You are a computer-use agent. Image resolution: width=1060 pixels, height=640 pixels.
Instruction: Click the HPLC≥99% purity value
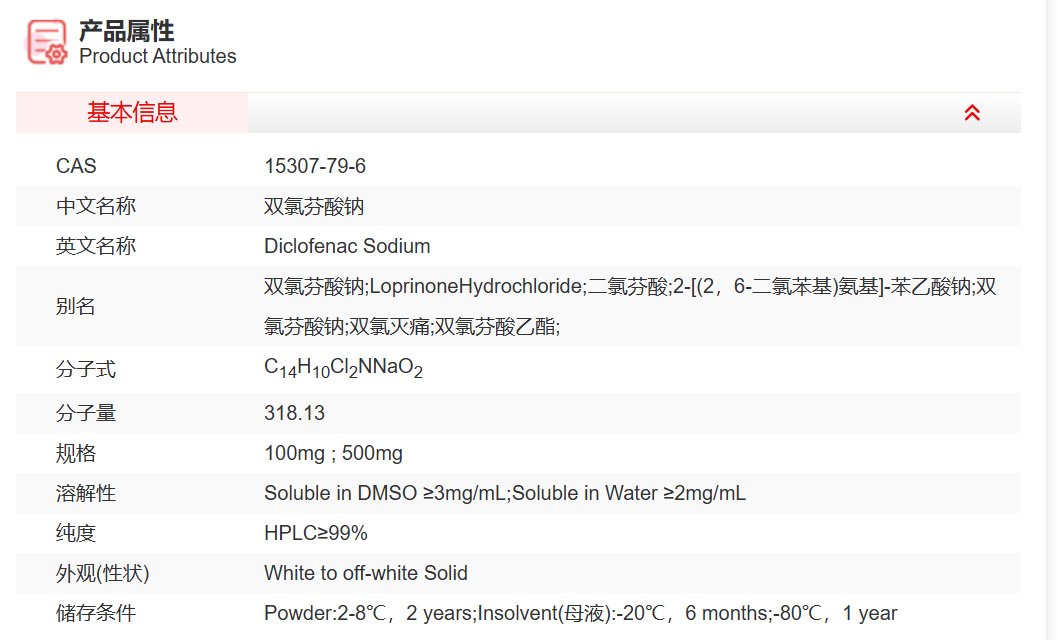point(316,533)
